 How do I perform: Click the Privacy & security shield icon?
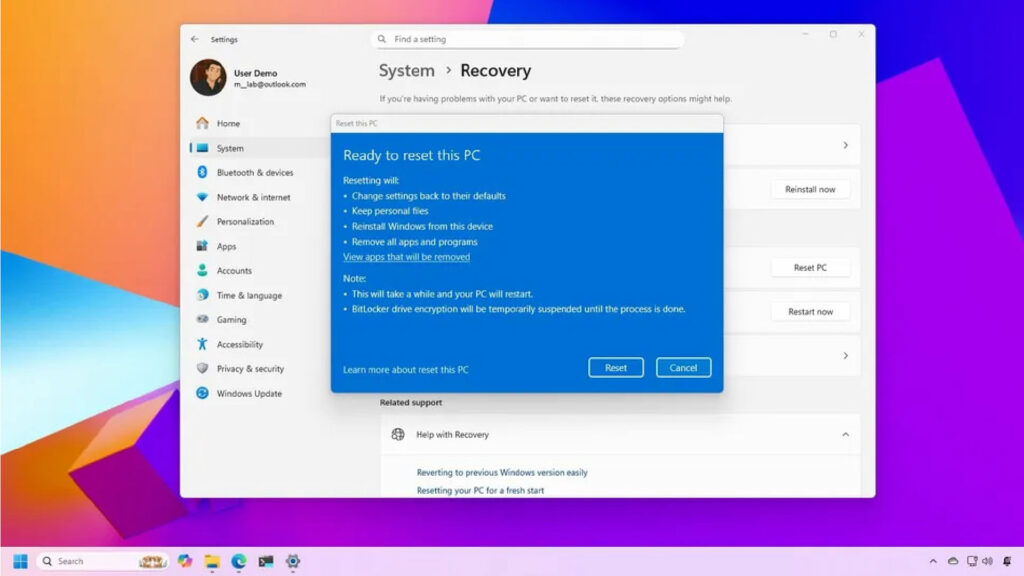pos(202,369)
